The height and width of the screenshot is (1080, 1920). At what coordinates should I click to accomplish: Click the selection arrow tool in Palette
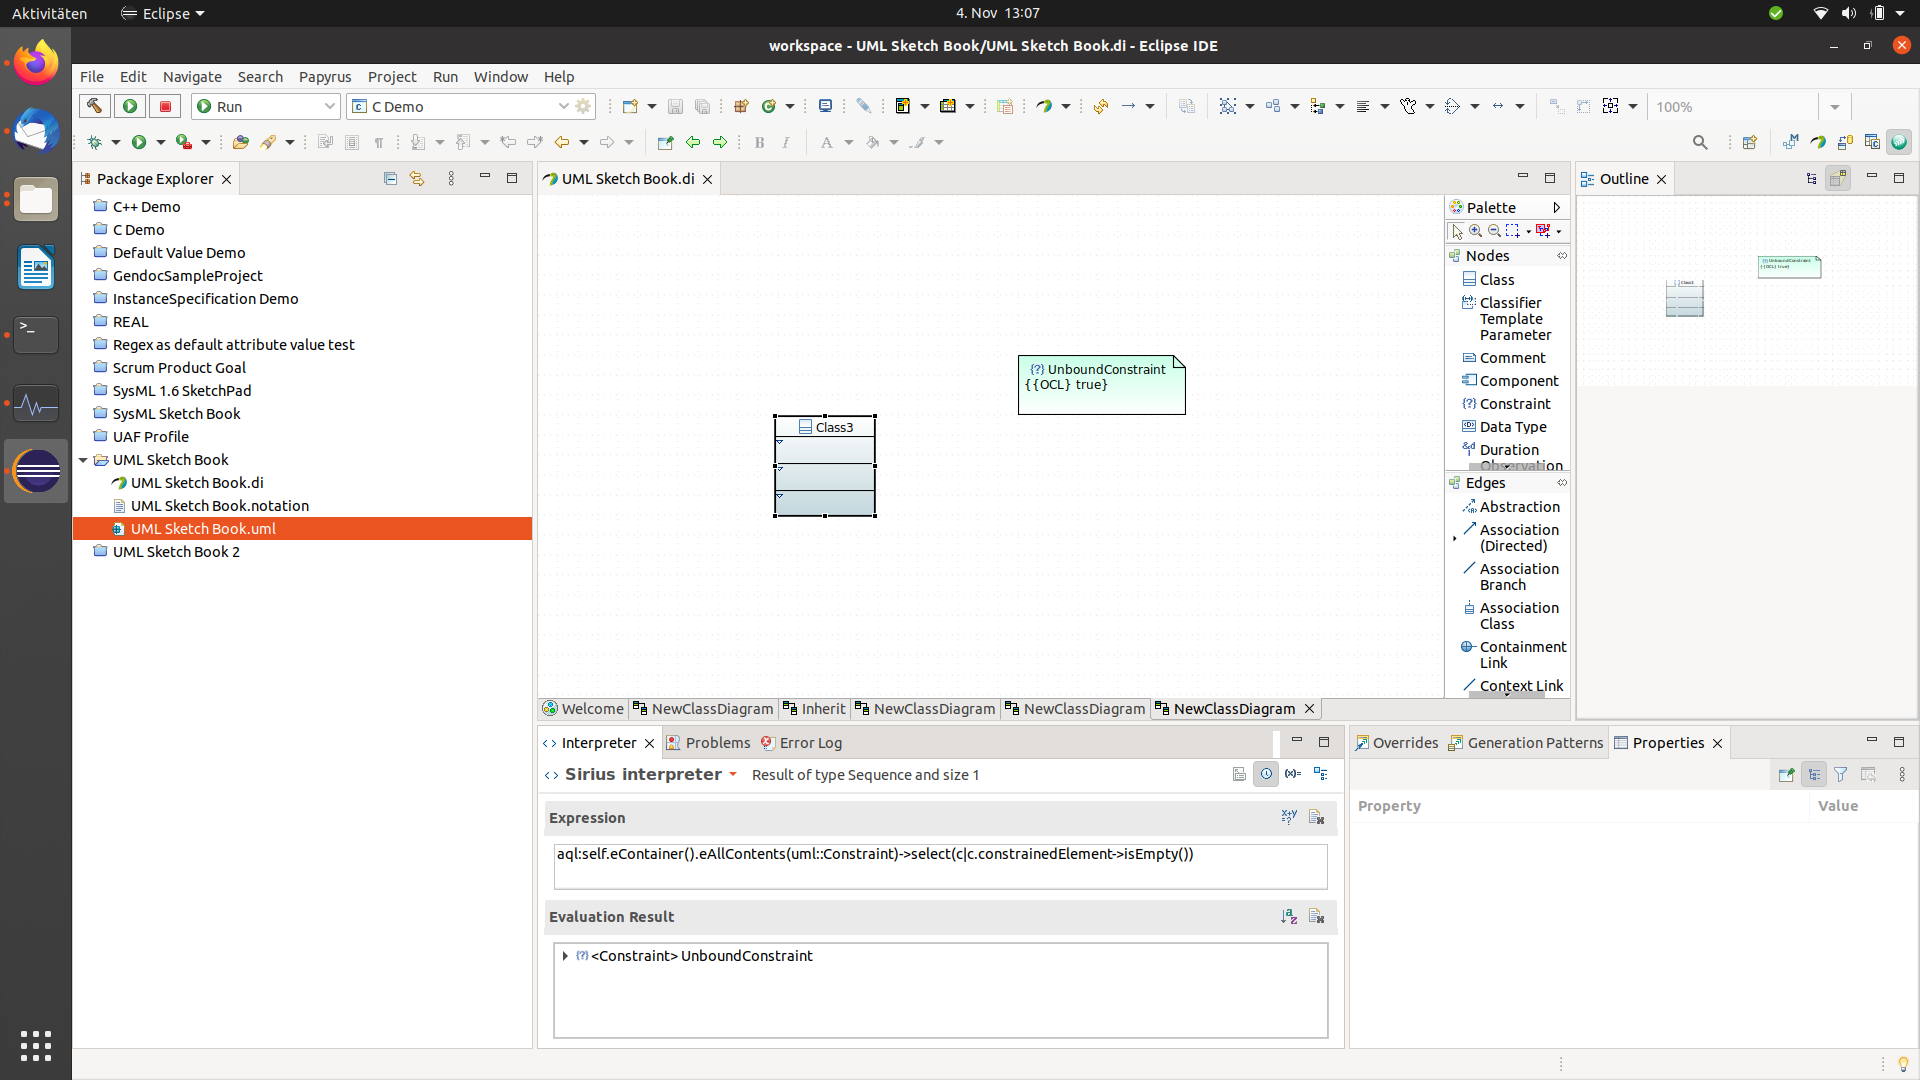coord(1457,231)
